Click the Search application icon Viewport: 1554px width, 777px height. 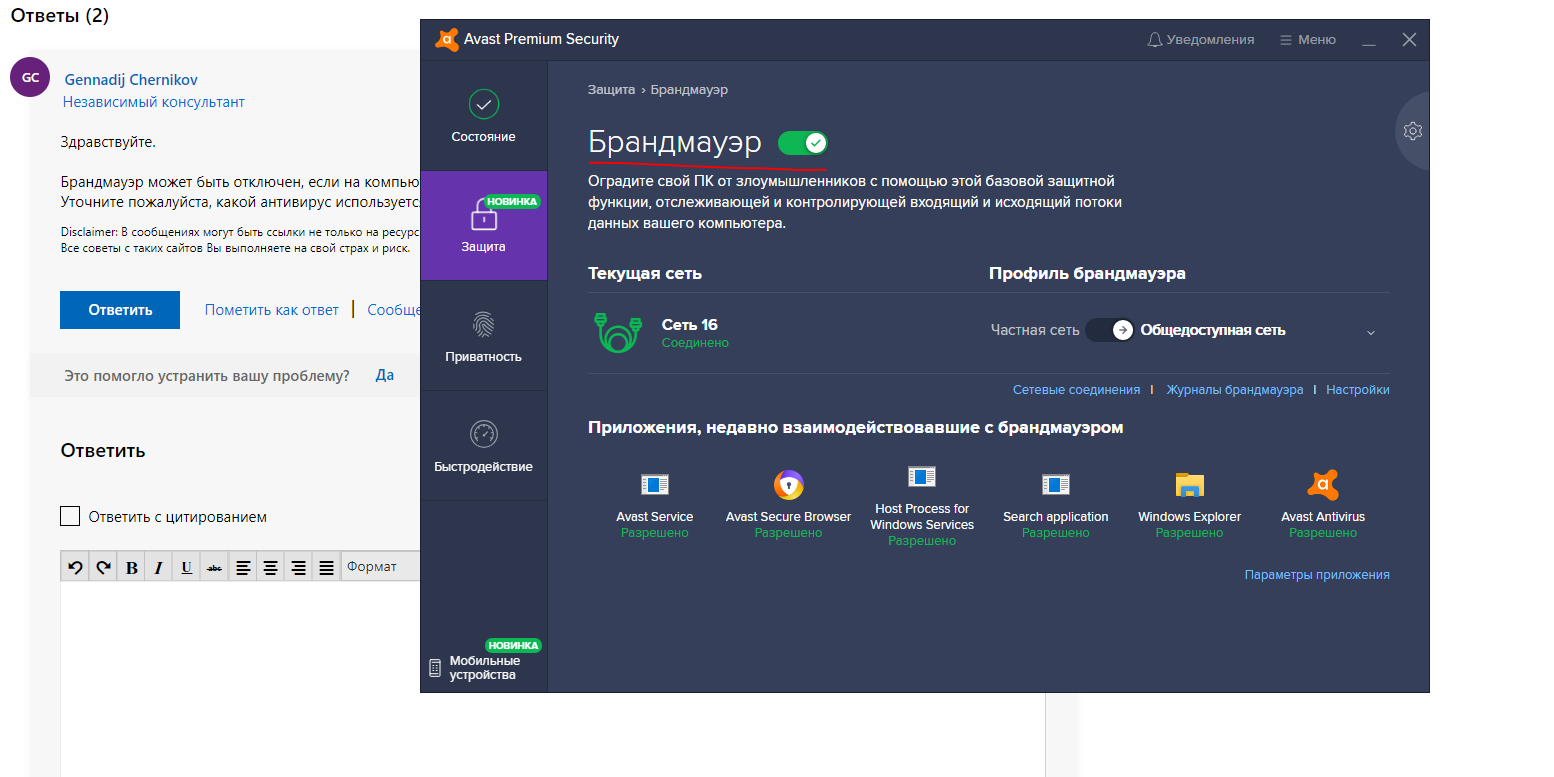(x=1056, y=485)
